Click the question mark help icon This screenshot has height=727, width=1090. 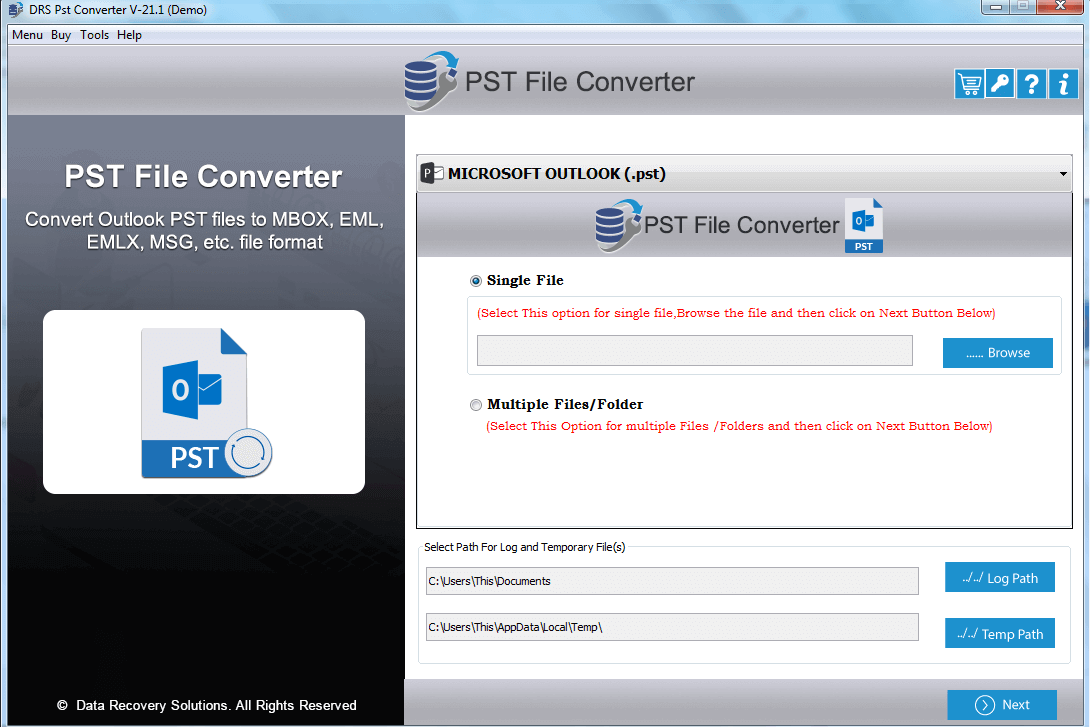[x=1031, y=83]
